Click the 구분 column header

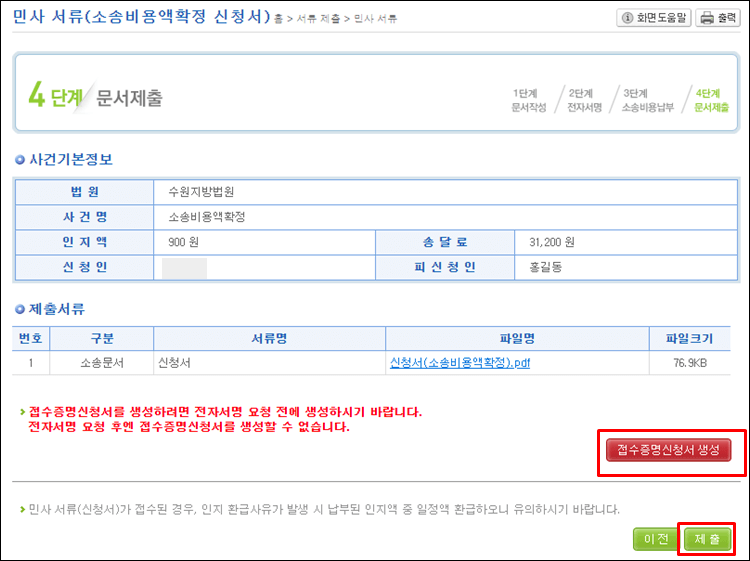click(x=102, y=339)
